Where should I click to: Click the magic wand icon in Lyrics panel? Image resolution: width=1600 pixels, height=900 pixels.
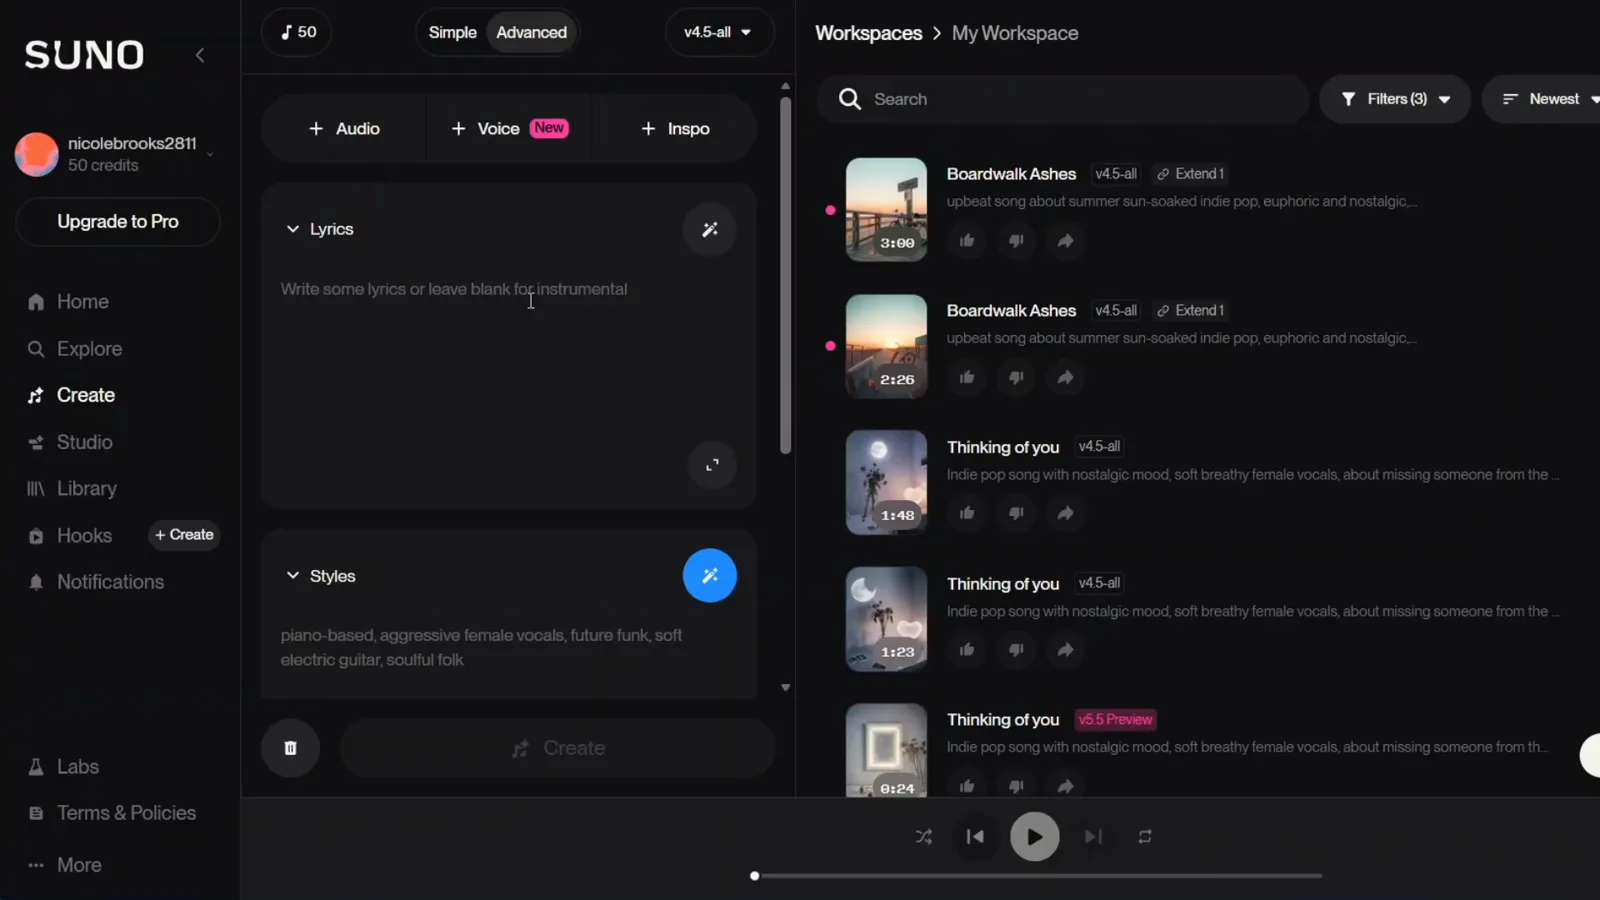click(710, 229)
